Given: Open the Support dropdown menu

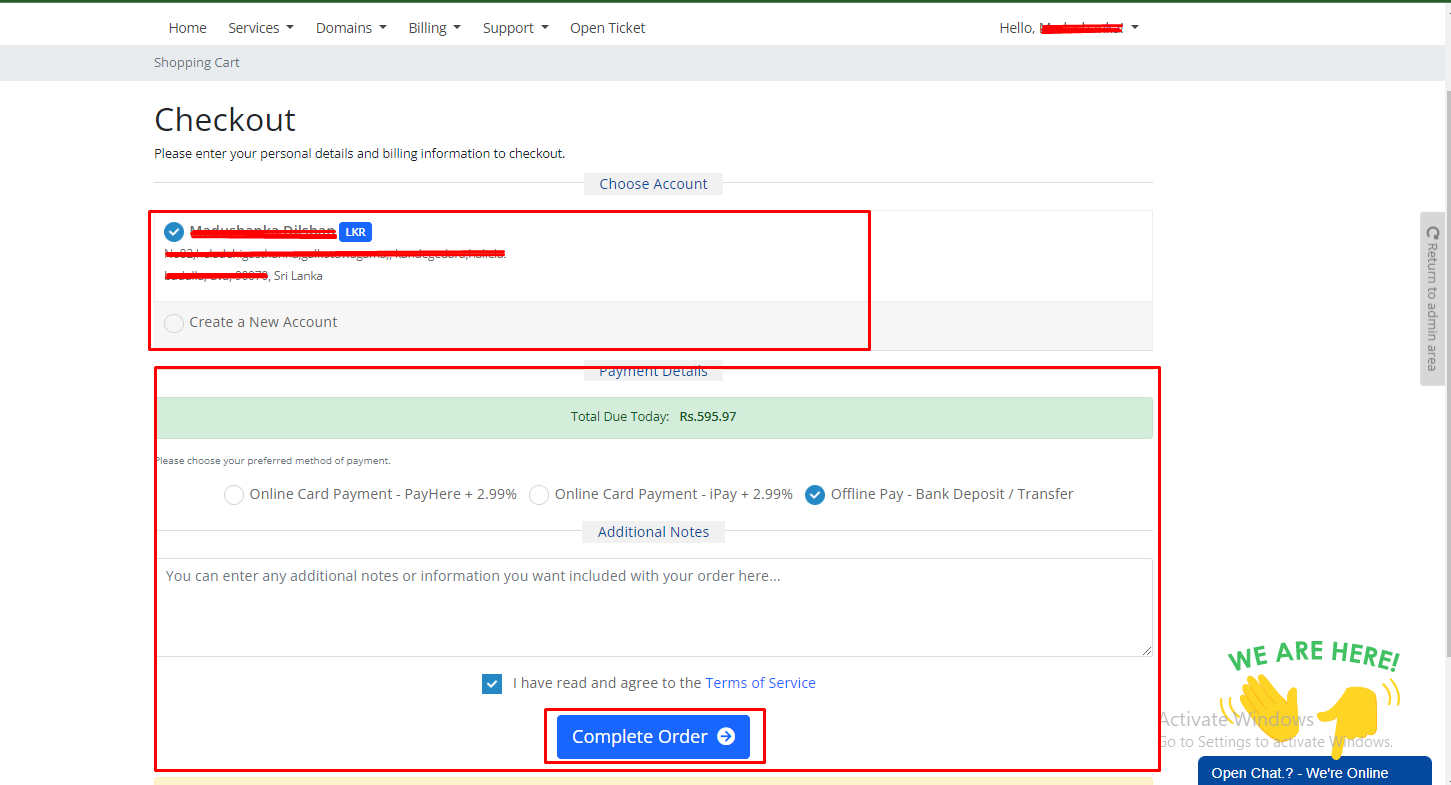Looking at the screenshot, I should click(515, 28).
